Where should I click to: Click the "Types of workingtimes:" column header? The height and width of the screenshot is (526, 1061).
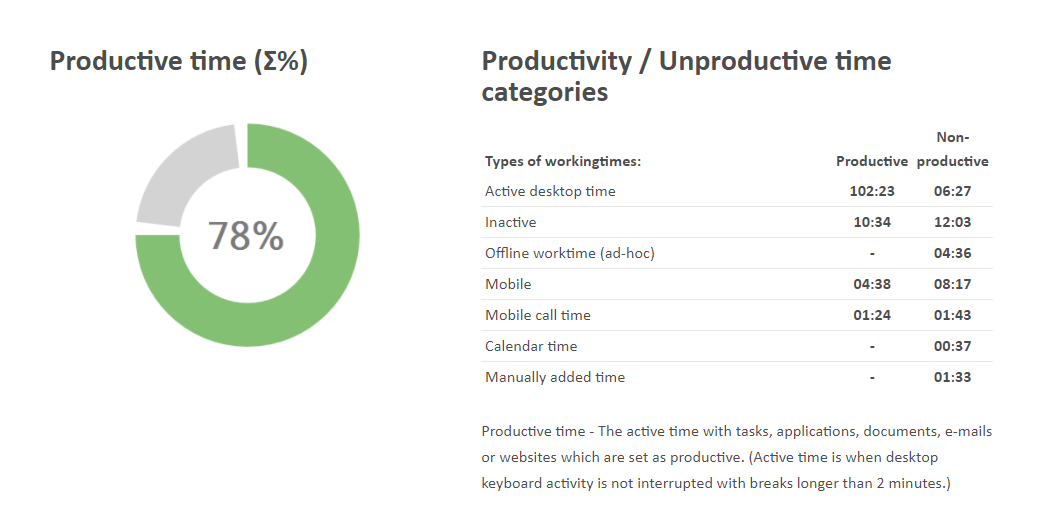563,161
